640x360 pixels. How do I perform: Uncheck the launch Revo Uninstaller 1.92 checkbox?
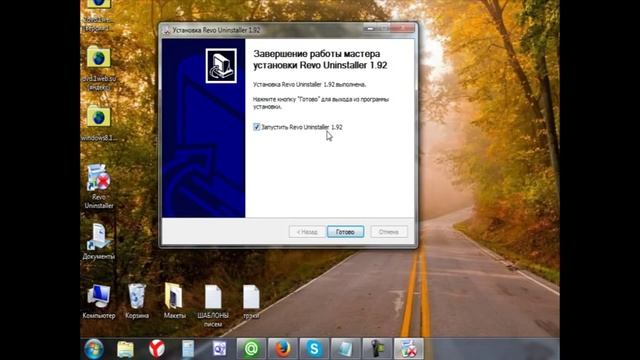click(257, 127)
